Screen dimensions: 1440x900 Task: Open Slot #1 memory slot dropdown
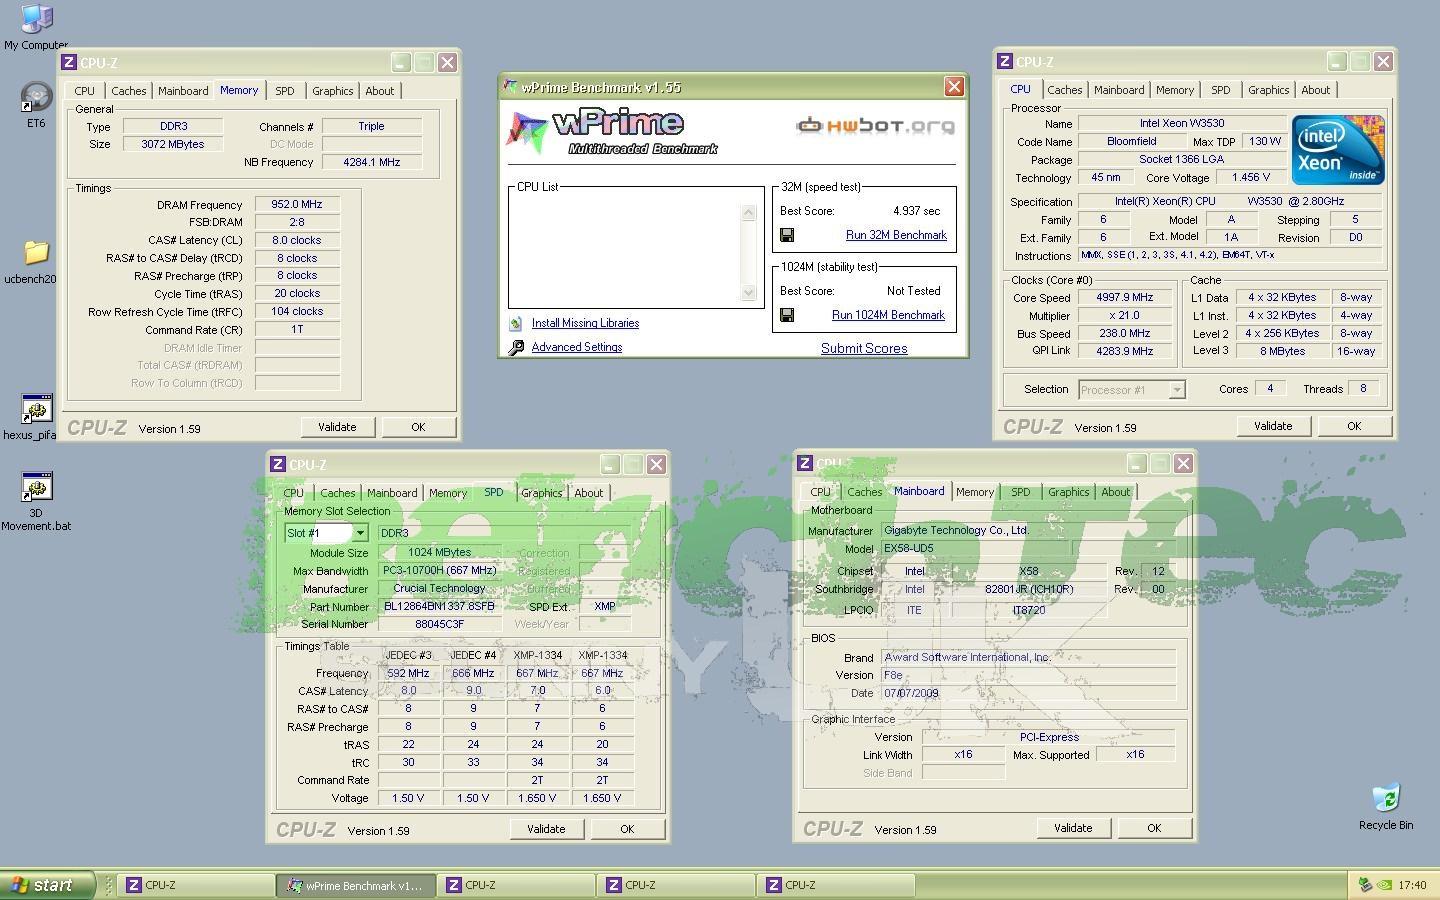360,533
